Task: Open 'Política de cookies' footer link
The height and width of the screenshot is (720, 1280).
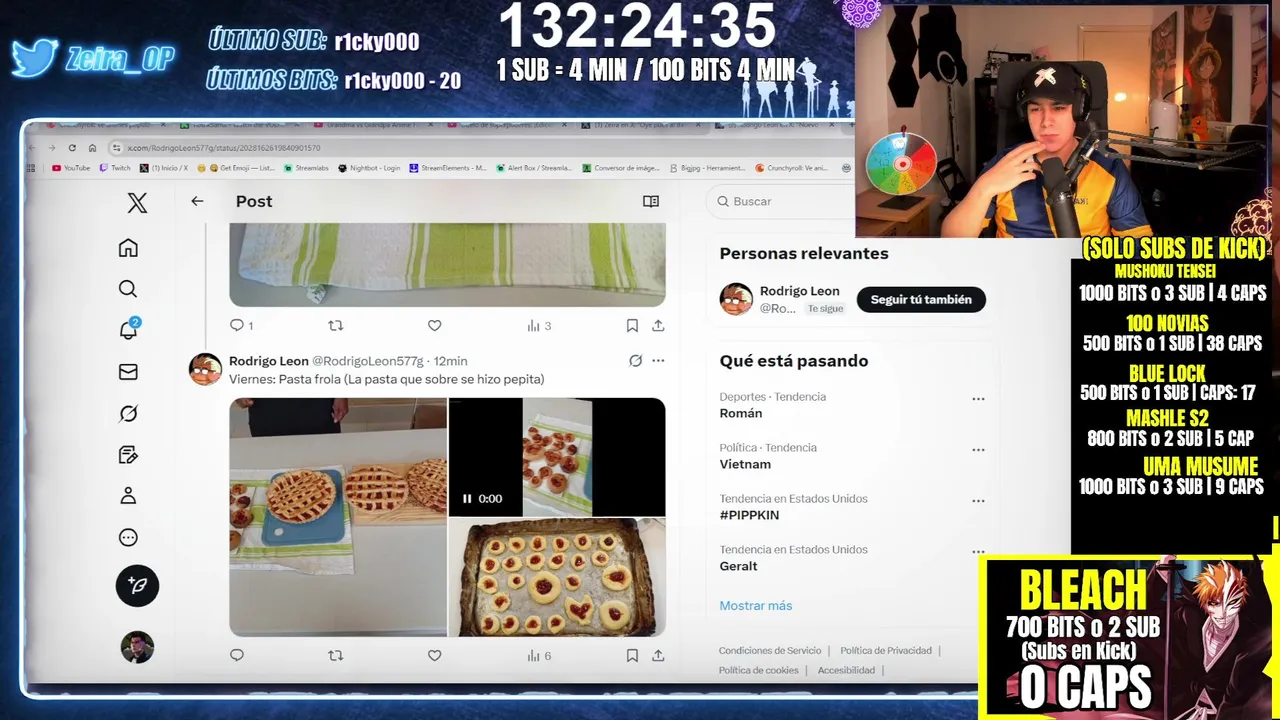Action: tap(759, 670)
